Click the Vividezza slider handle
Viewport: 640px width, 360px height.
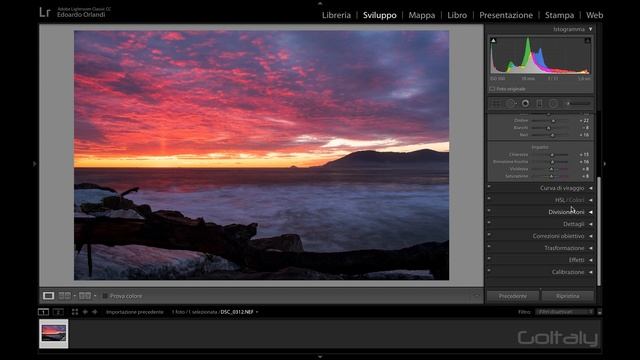point(551,169)
